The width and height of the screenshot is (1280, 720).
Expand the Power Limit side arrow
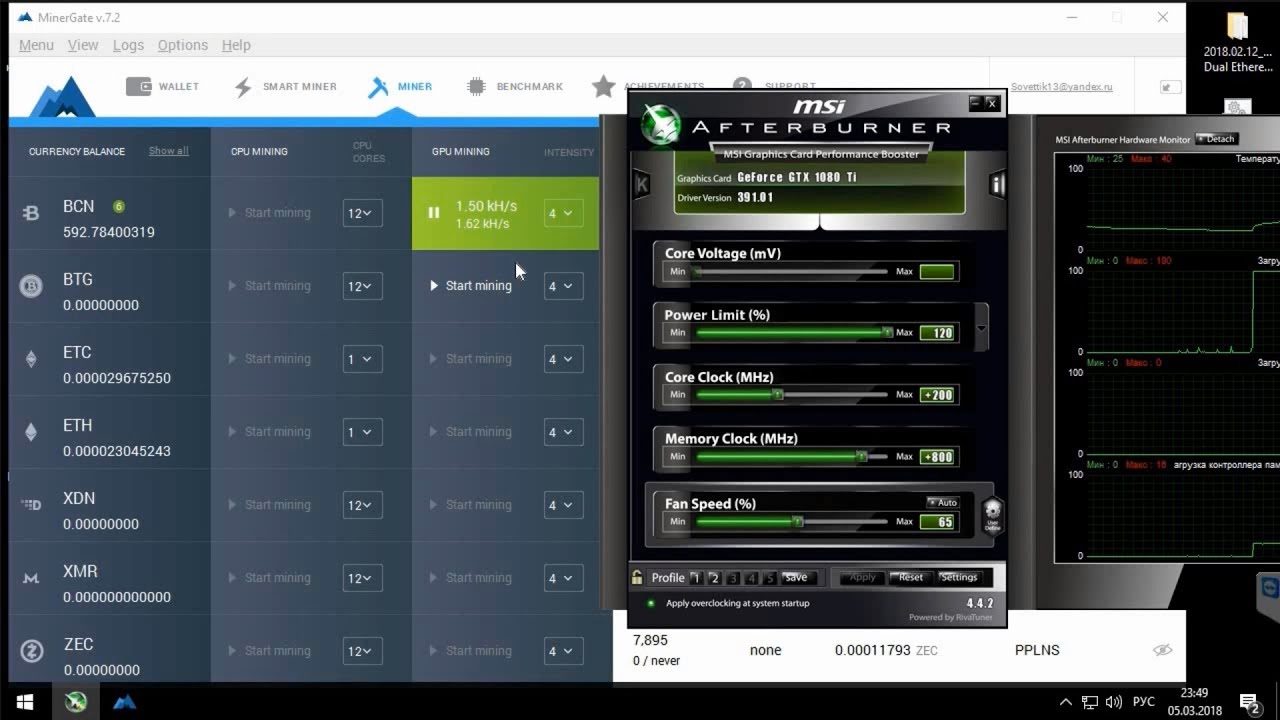(x=981, y=328)
